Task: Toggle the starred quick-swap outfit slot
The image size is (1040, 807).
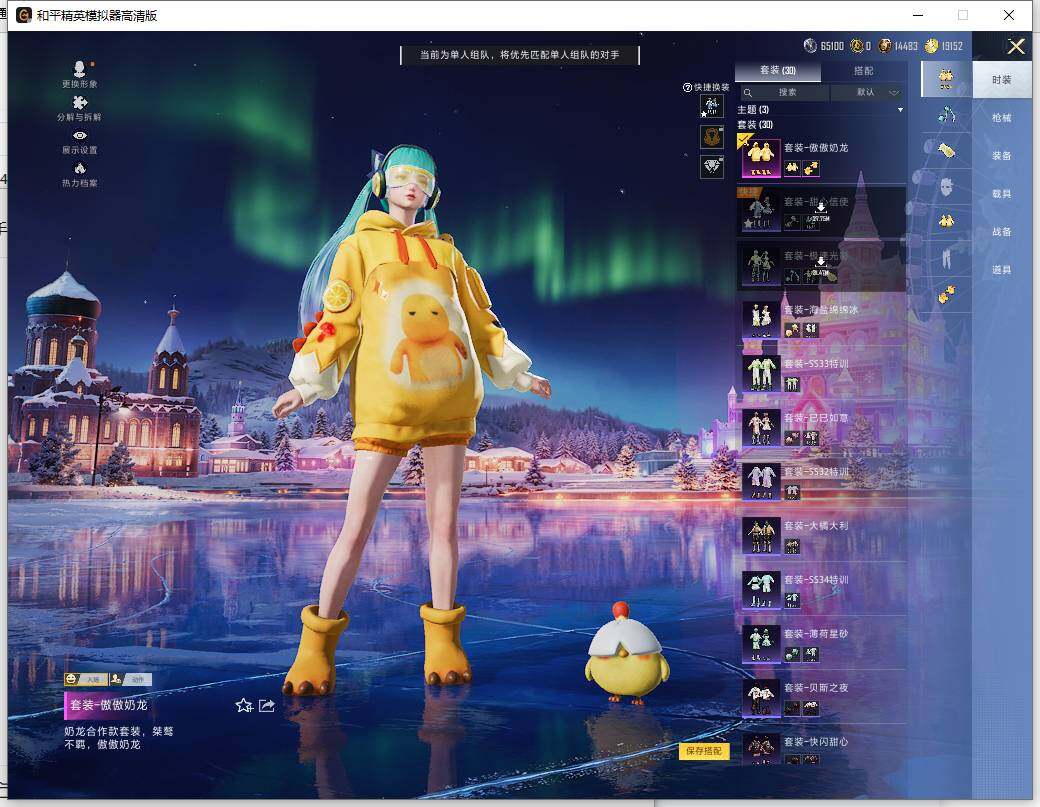Action: click(x=710, y=106)
